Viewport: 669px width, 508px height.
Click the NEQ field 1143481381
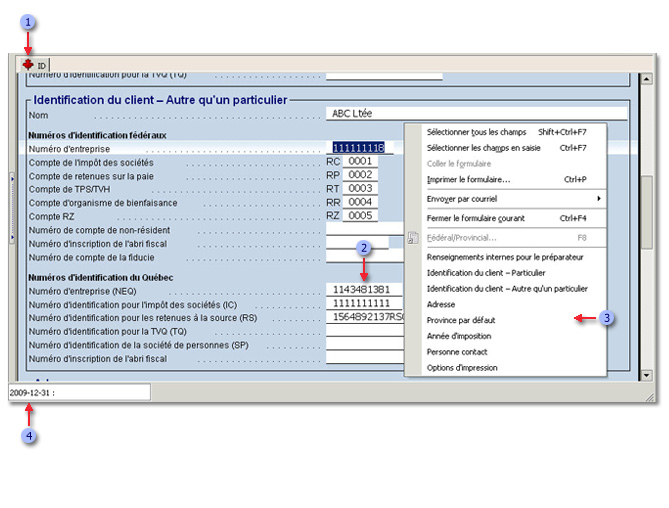(x=365, y=290)
